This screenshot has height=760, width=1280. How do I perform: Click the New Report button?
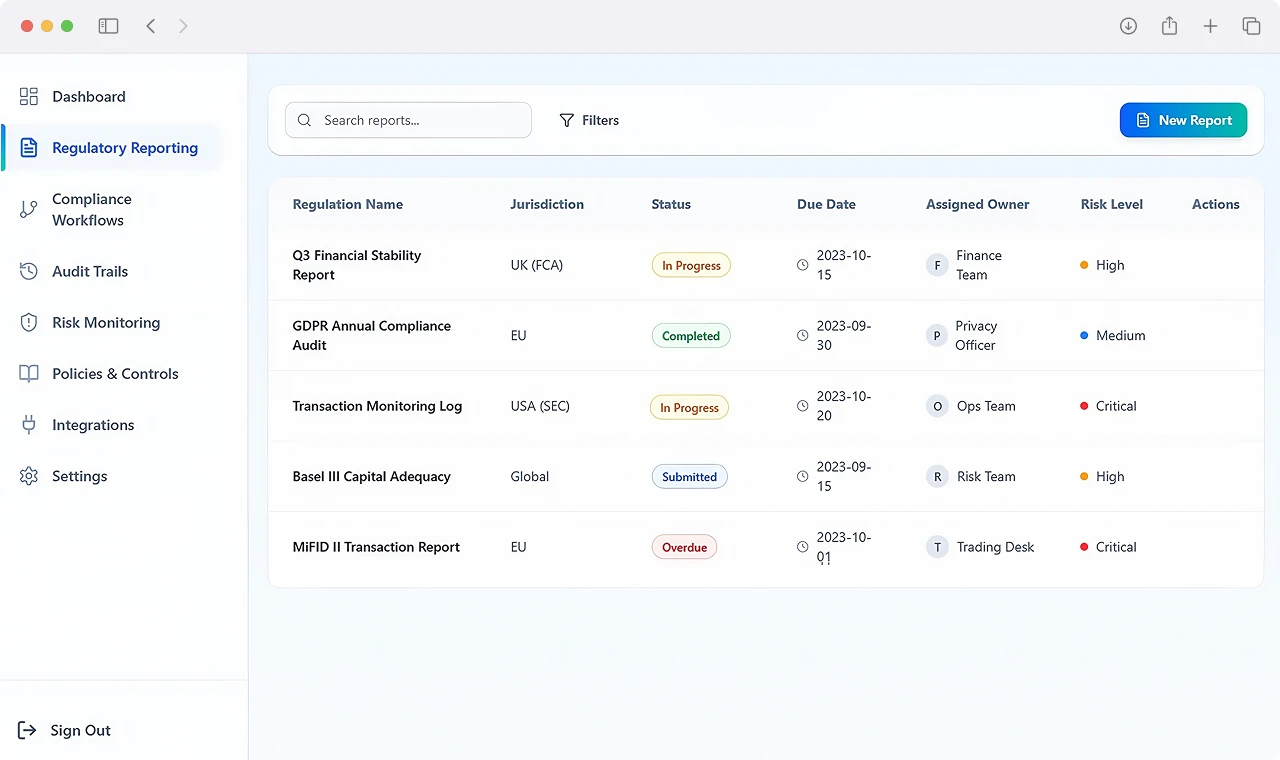tap(1183, 120)
